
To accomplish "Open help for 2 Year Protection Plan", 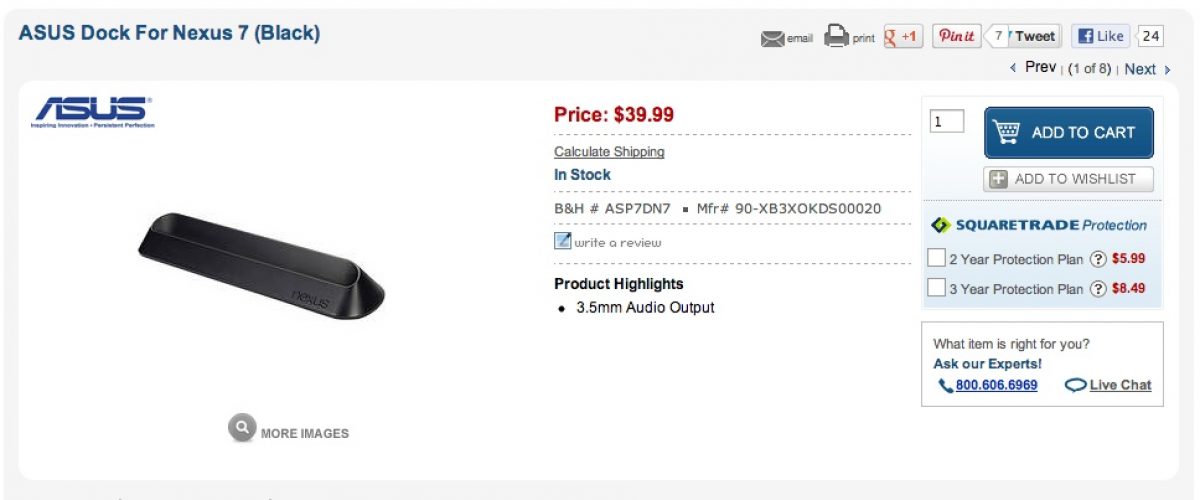I will tap(1097, 259).
